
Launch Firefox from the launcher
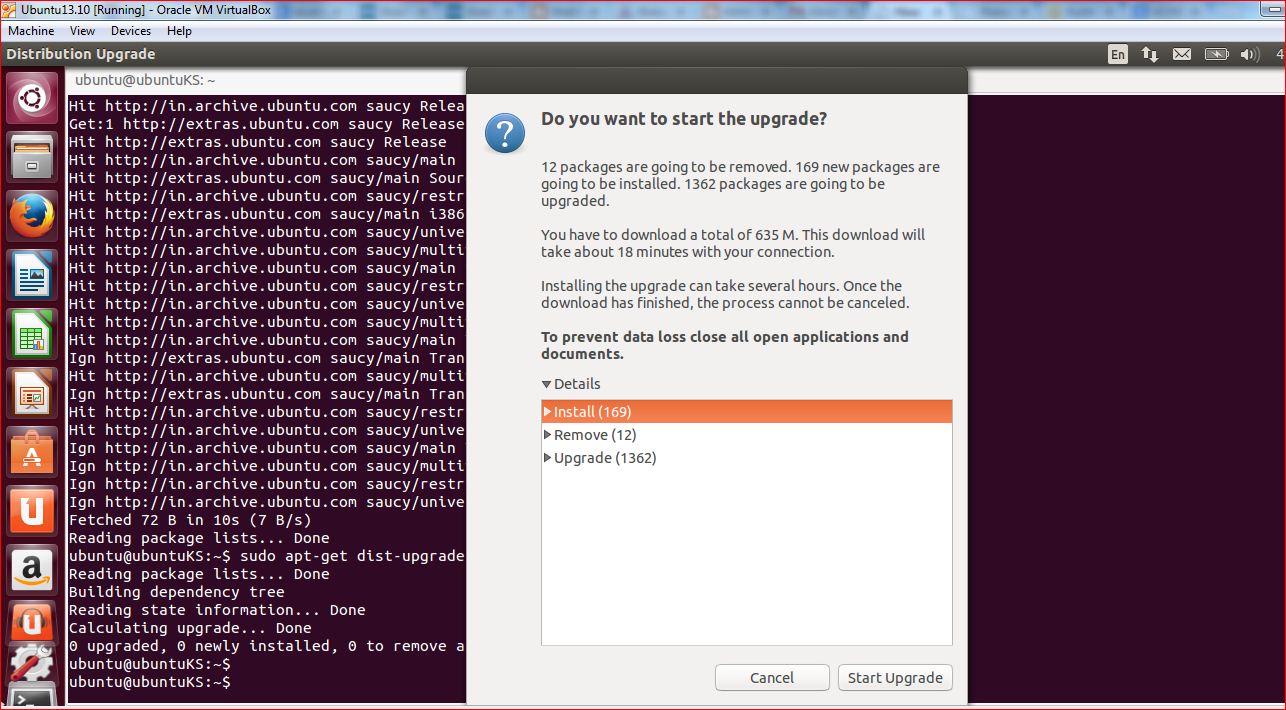click(32, 215)
